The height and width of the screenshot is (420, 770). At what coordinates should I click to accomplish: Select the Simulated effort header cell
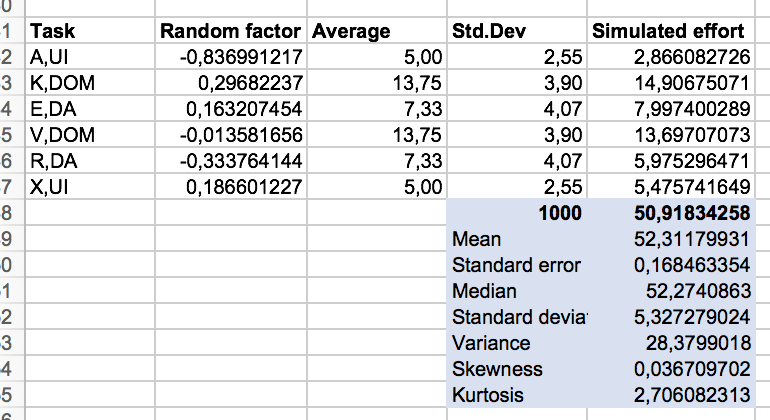click(x=671, y=31)
